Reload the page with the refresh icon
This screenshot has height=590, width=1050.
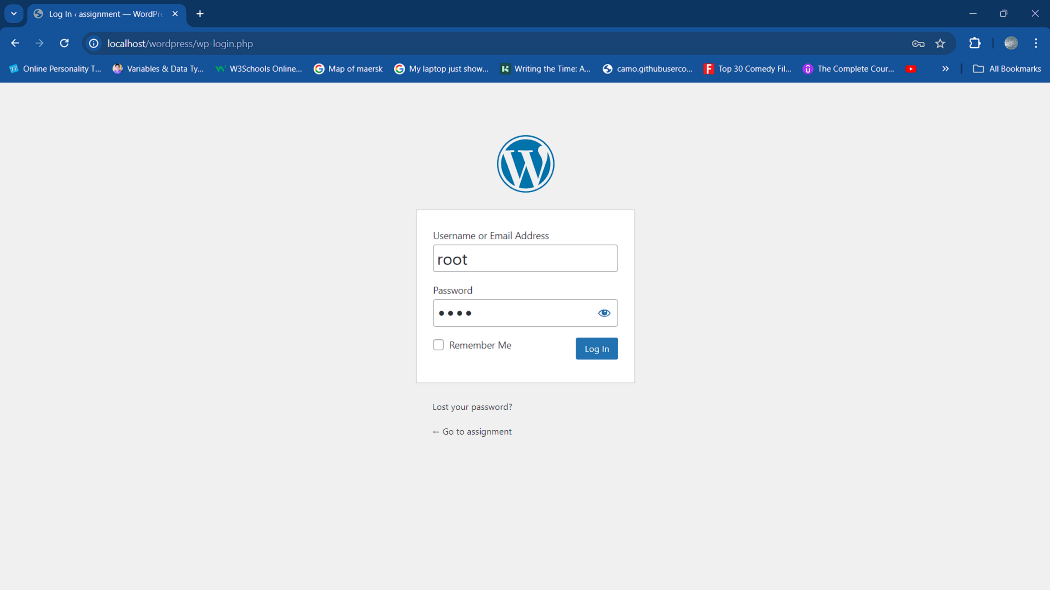click(64, 43)
